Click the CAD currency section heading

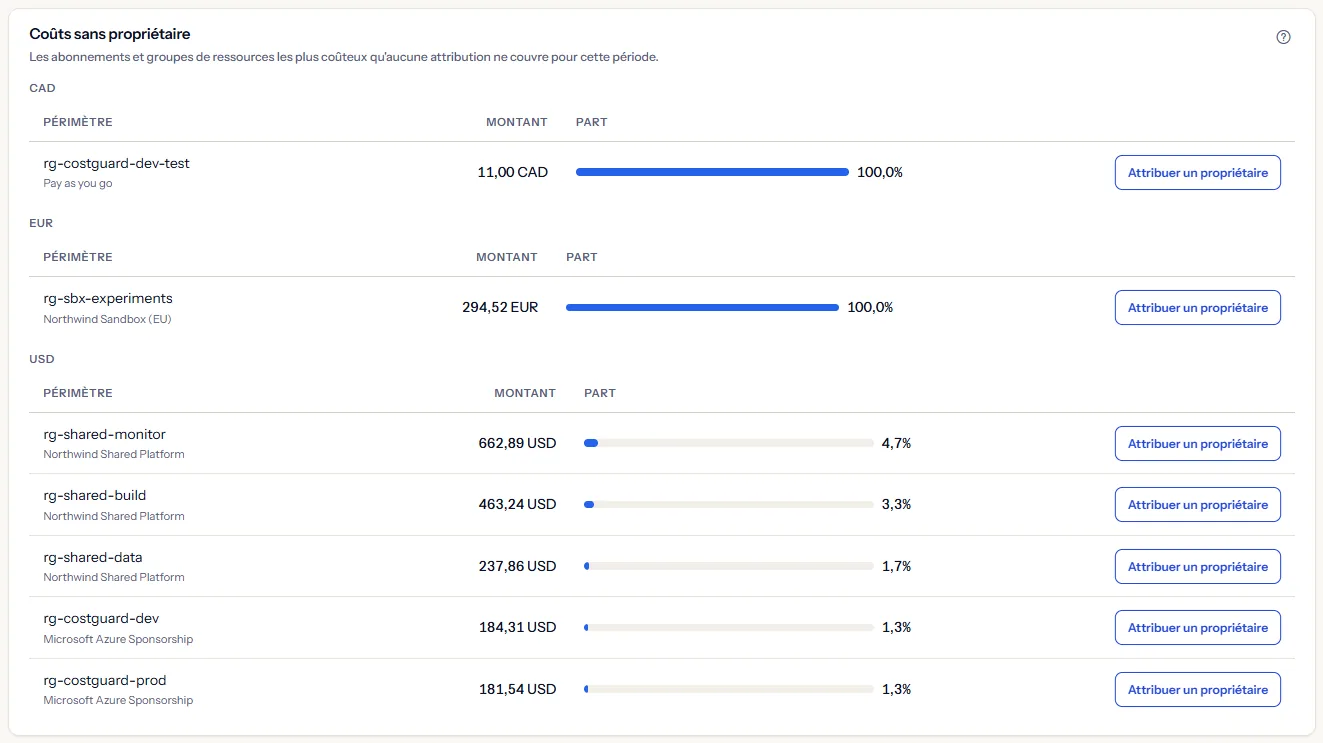(x=42, y=88)
